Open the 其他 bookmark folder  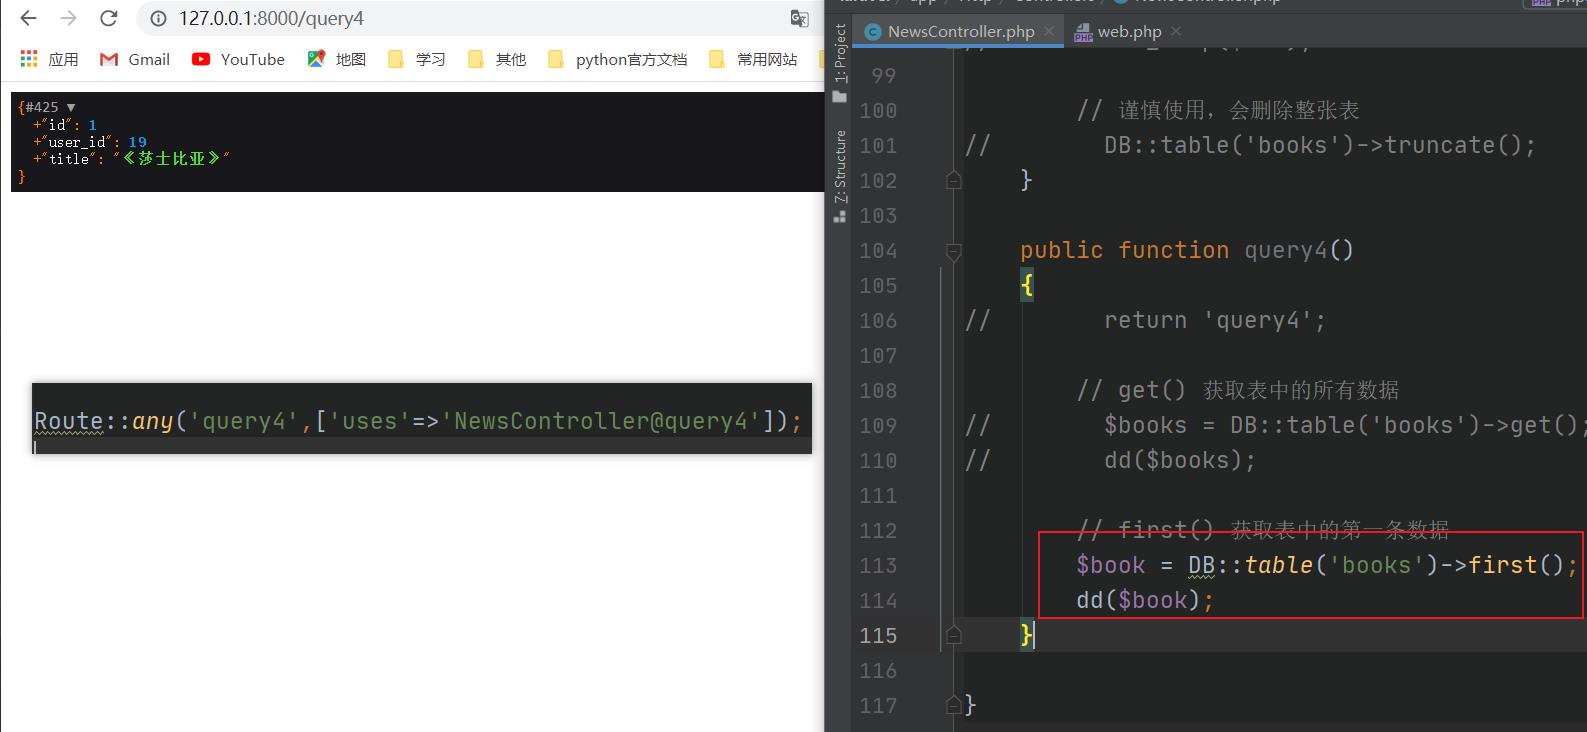(x=496, y=59)
